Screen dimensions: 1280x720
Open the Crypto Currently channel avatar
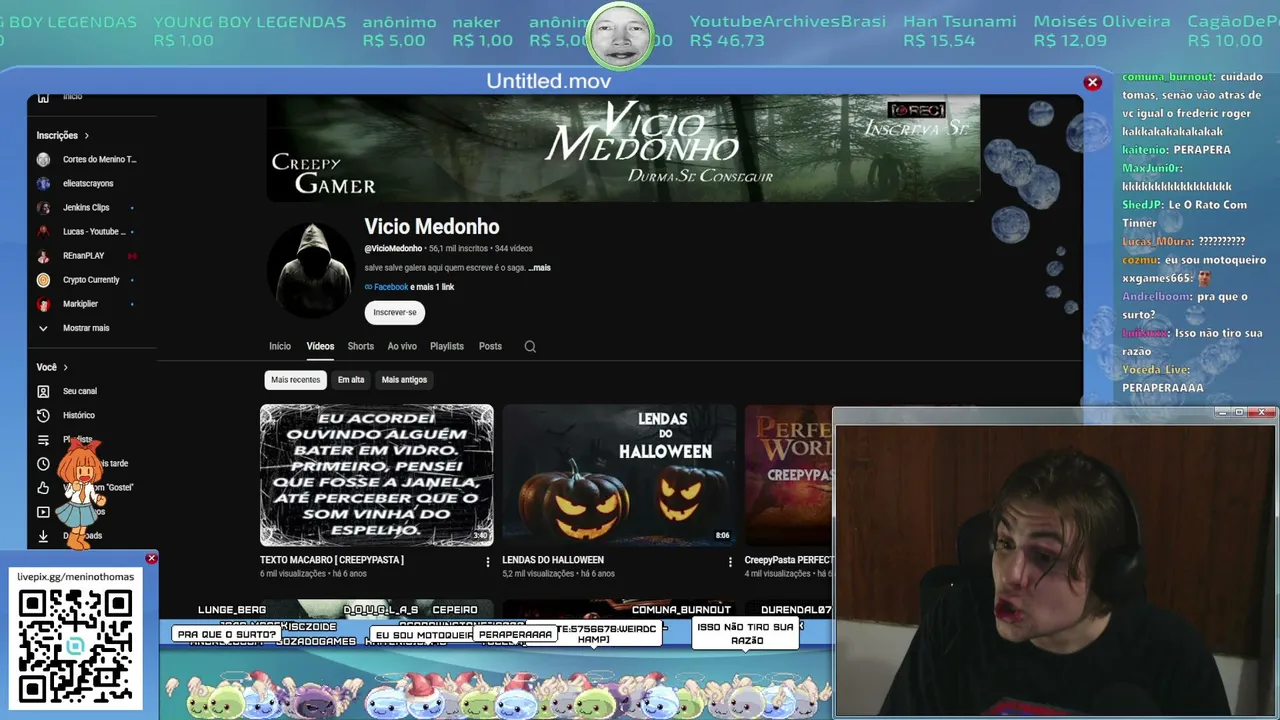(x=43, y=280)
